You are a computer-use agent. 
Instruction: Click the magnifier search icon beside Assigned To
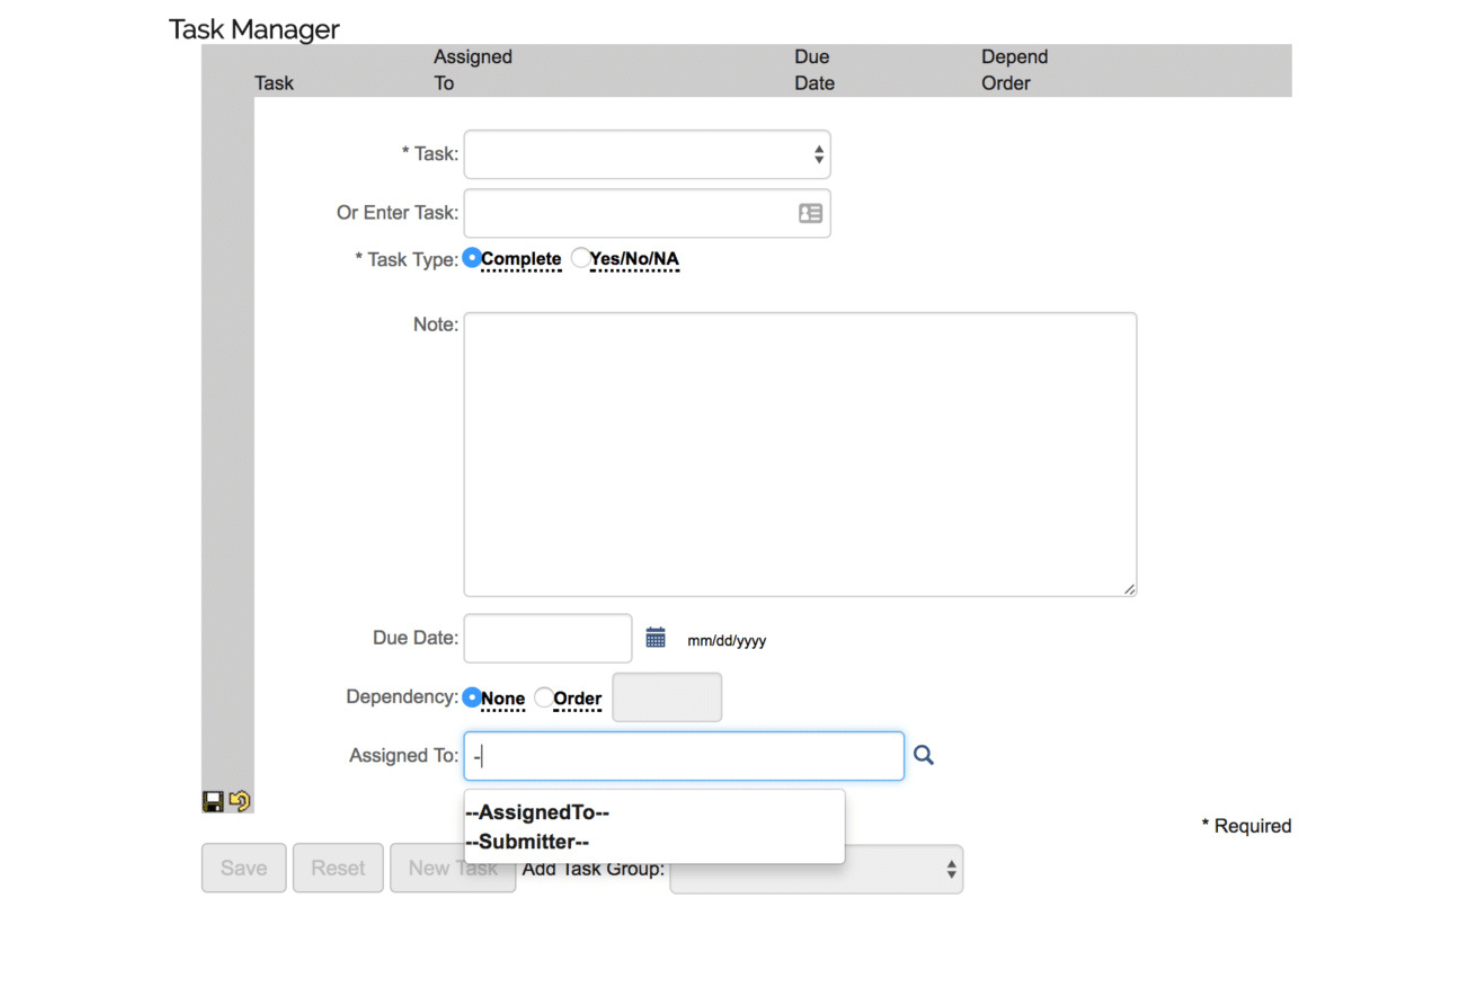(924, 756)
